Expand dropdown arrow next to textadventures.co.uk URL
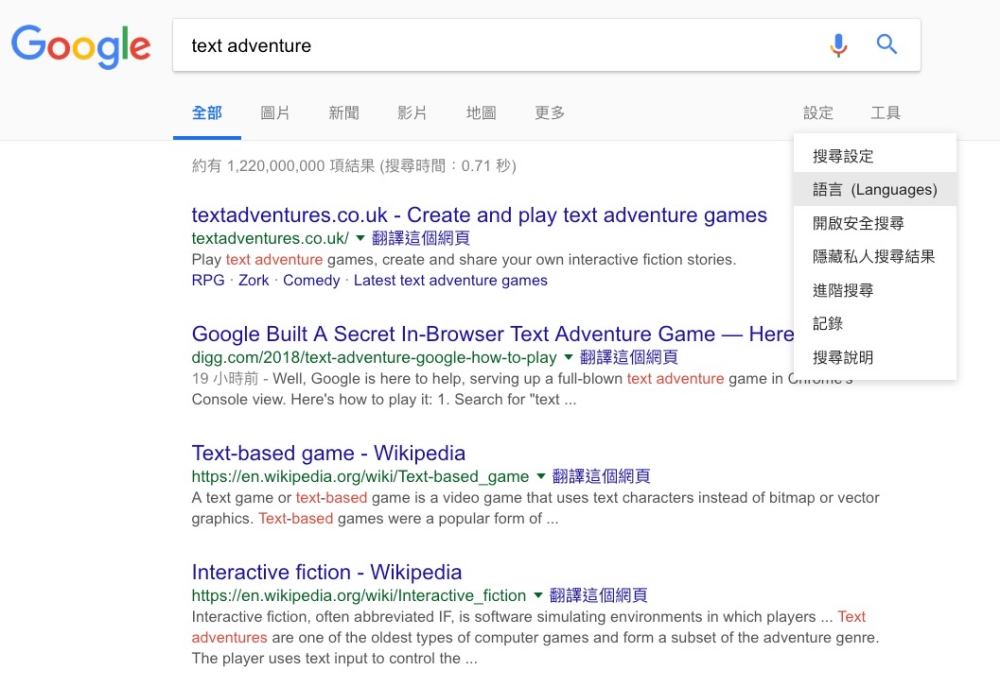This screenshot has height=687, width=1000. pos(361,238)
